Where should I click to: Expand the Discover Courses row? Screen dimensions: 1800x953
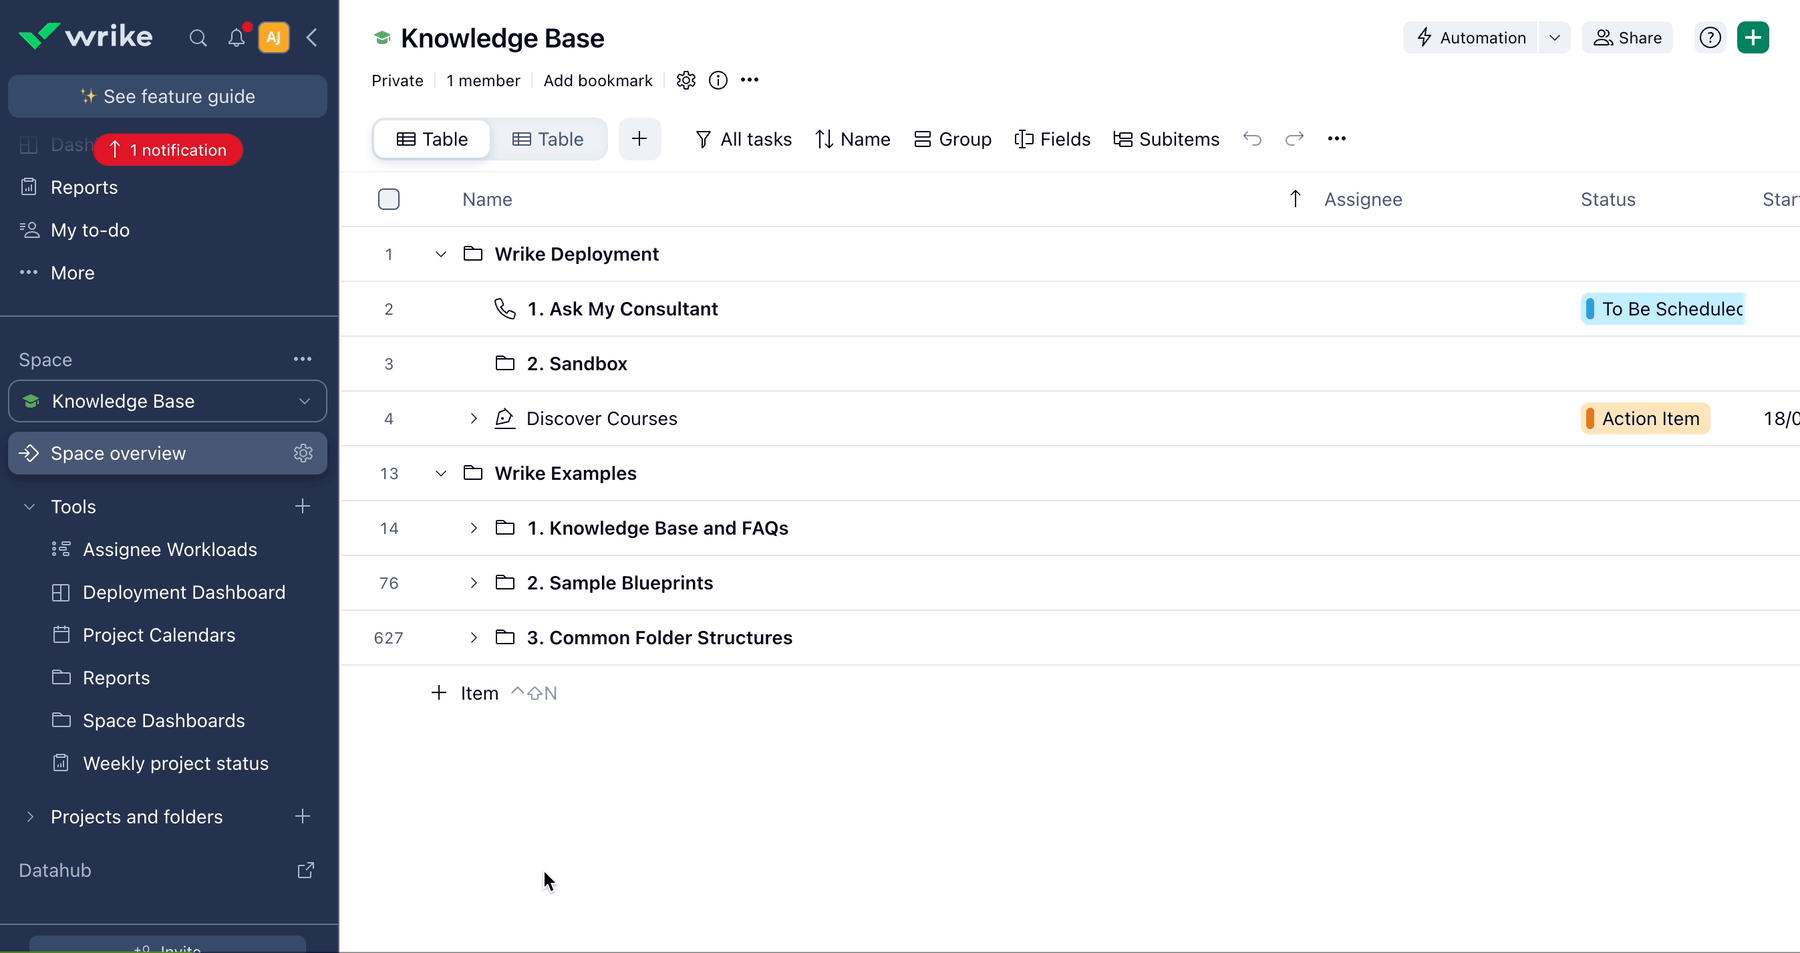click(x=473, y=419)
